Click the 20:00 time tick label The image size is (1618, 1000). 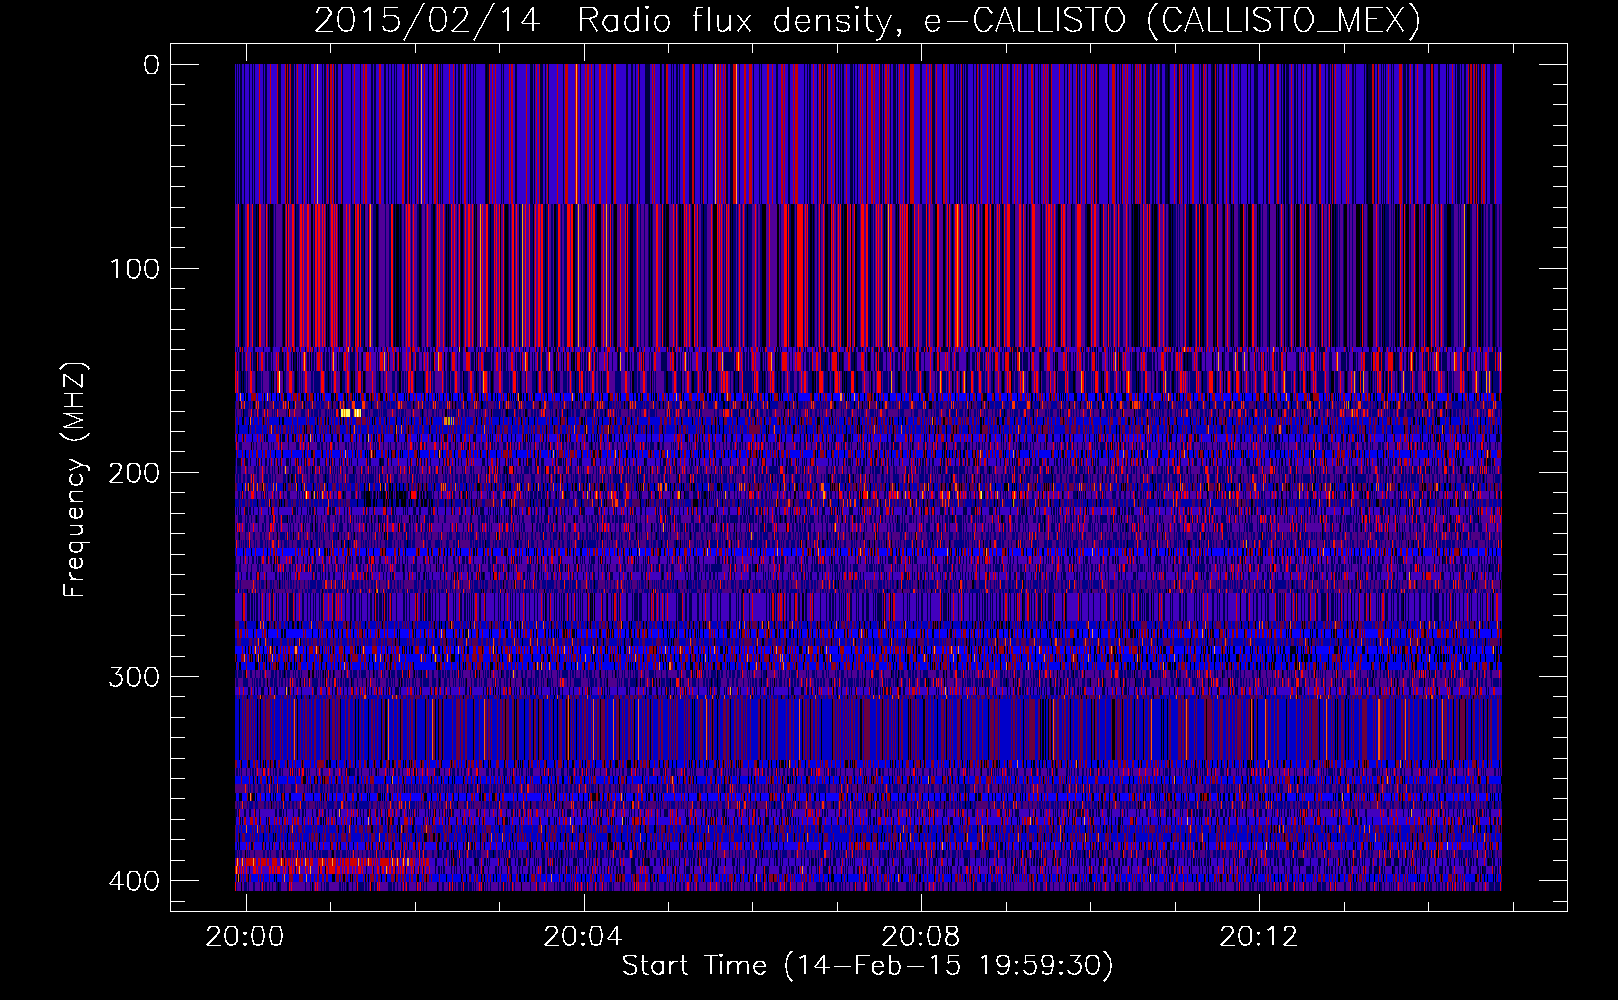[245, 937]
